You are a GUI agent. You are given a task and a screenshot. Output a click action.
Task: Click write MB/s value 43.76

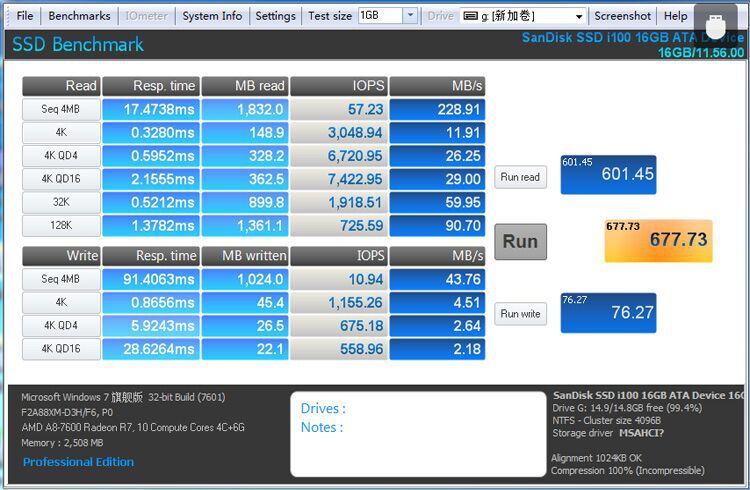tap(437, 279)
